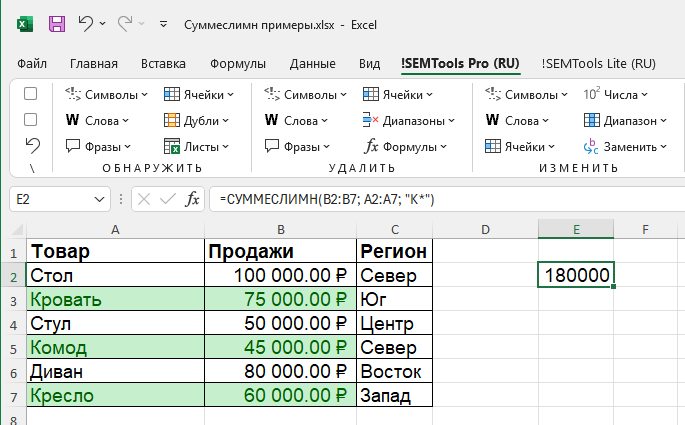Select the cell with 100 000.00 ₽

280,275
